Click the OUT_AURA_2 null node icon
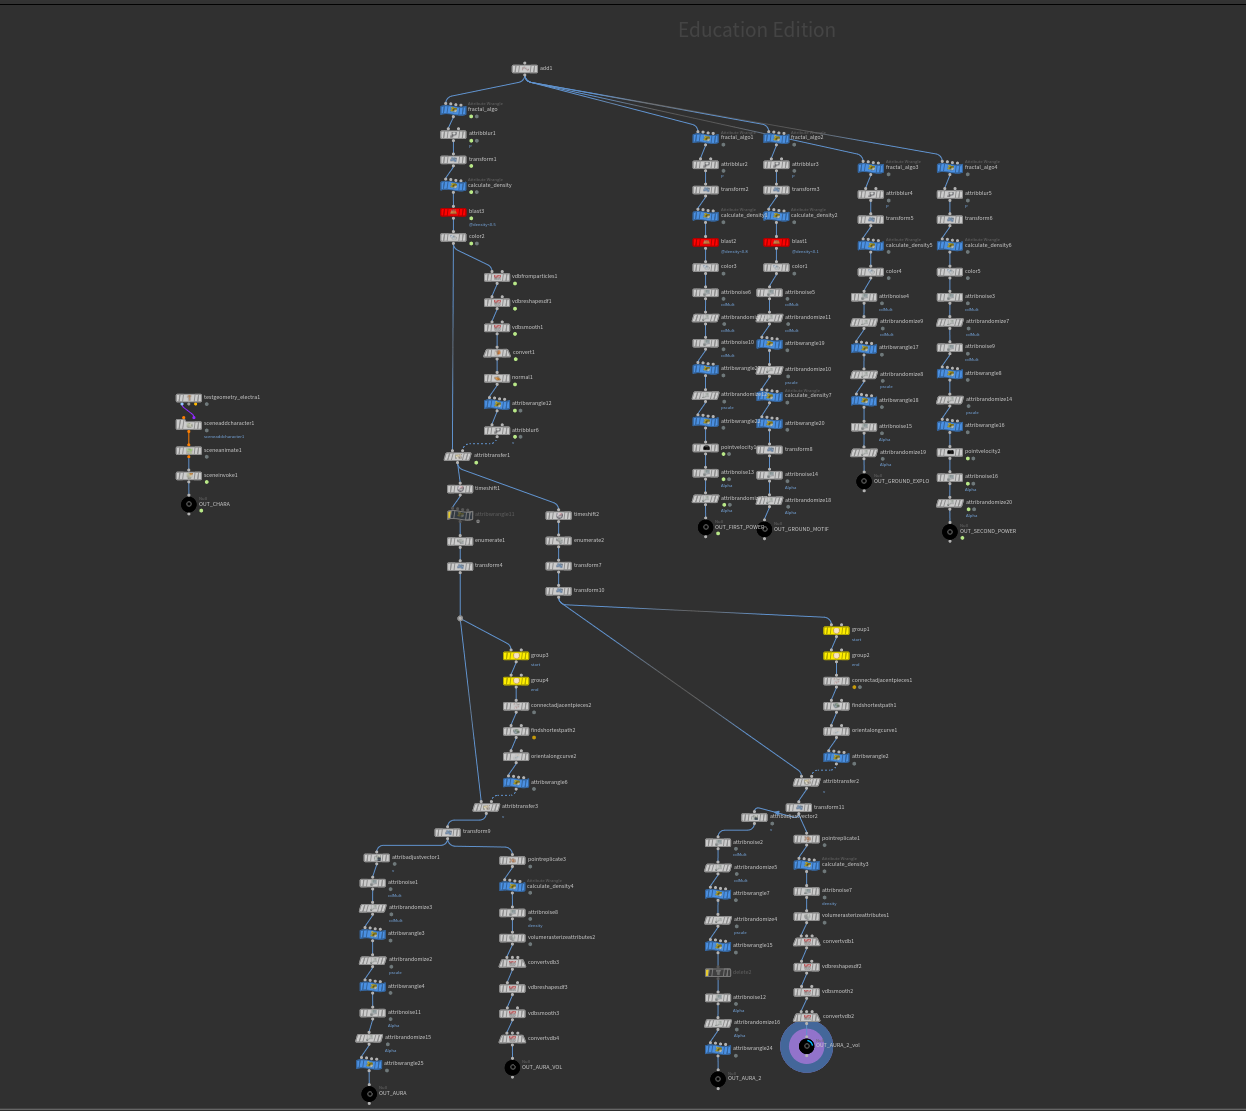This screenshot has height=1111, width=1246. pyautogui.click(x=718, y=1079)
